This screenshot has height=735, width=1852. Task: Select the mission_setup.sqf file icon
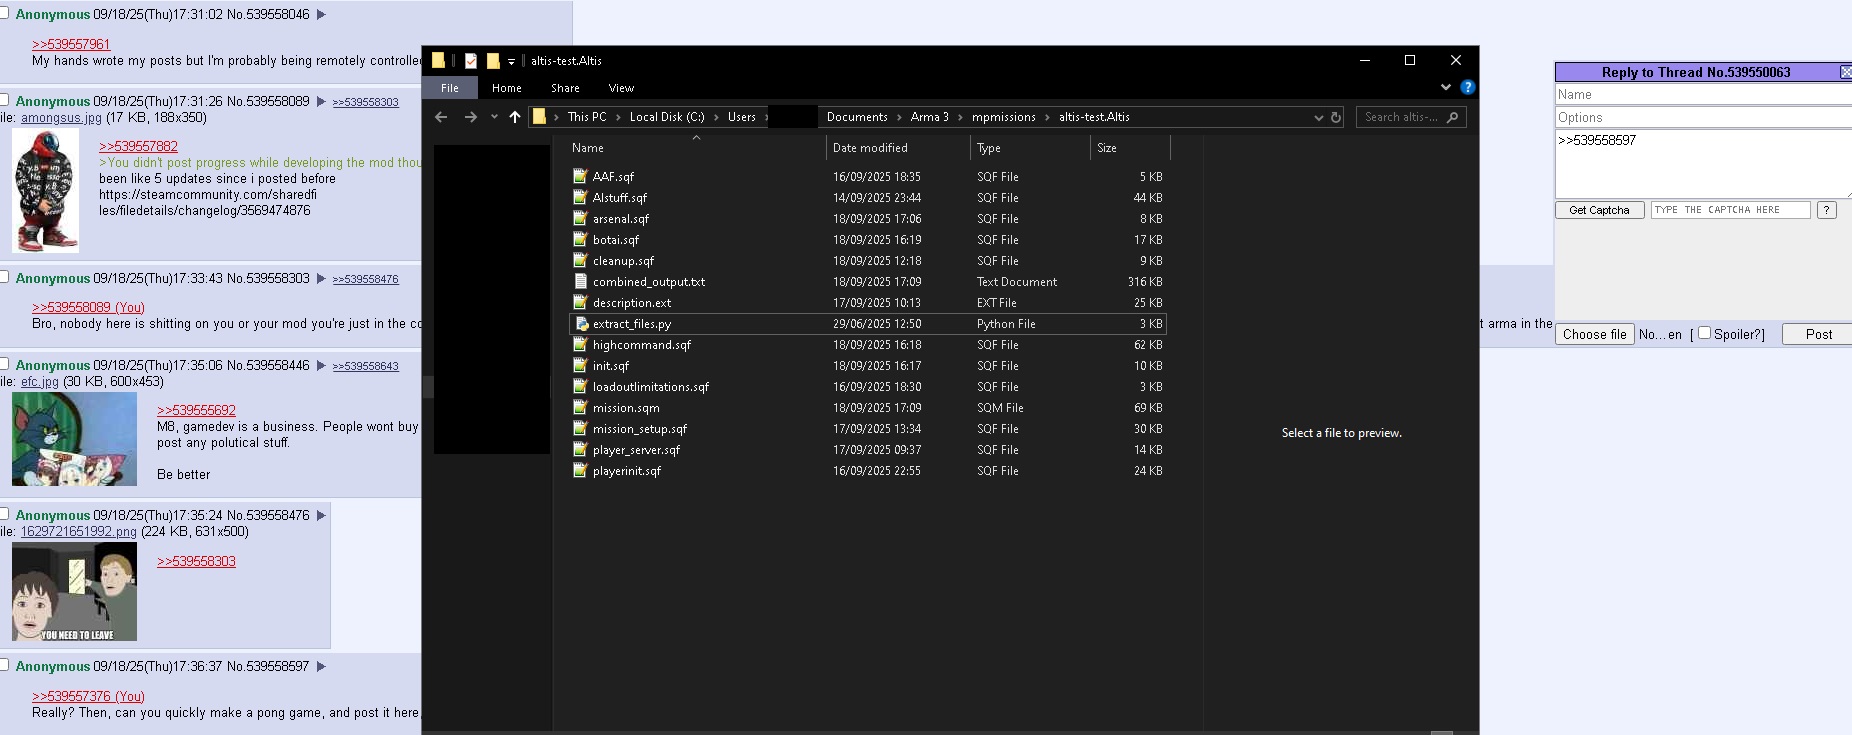[580, 428]
